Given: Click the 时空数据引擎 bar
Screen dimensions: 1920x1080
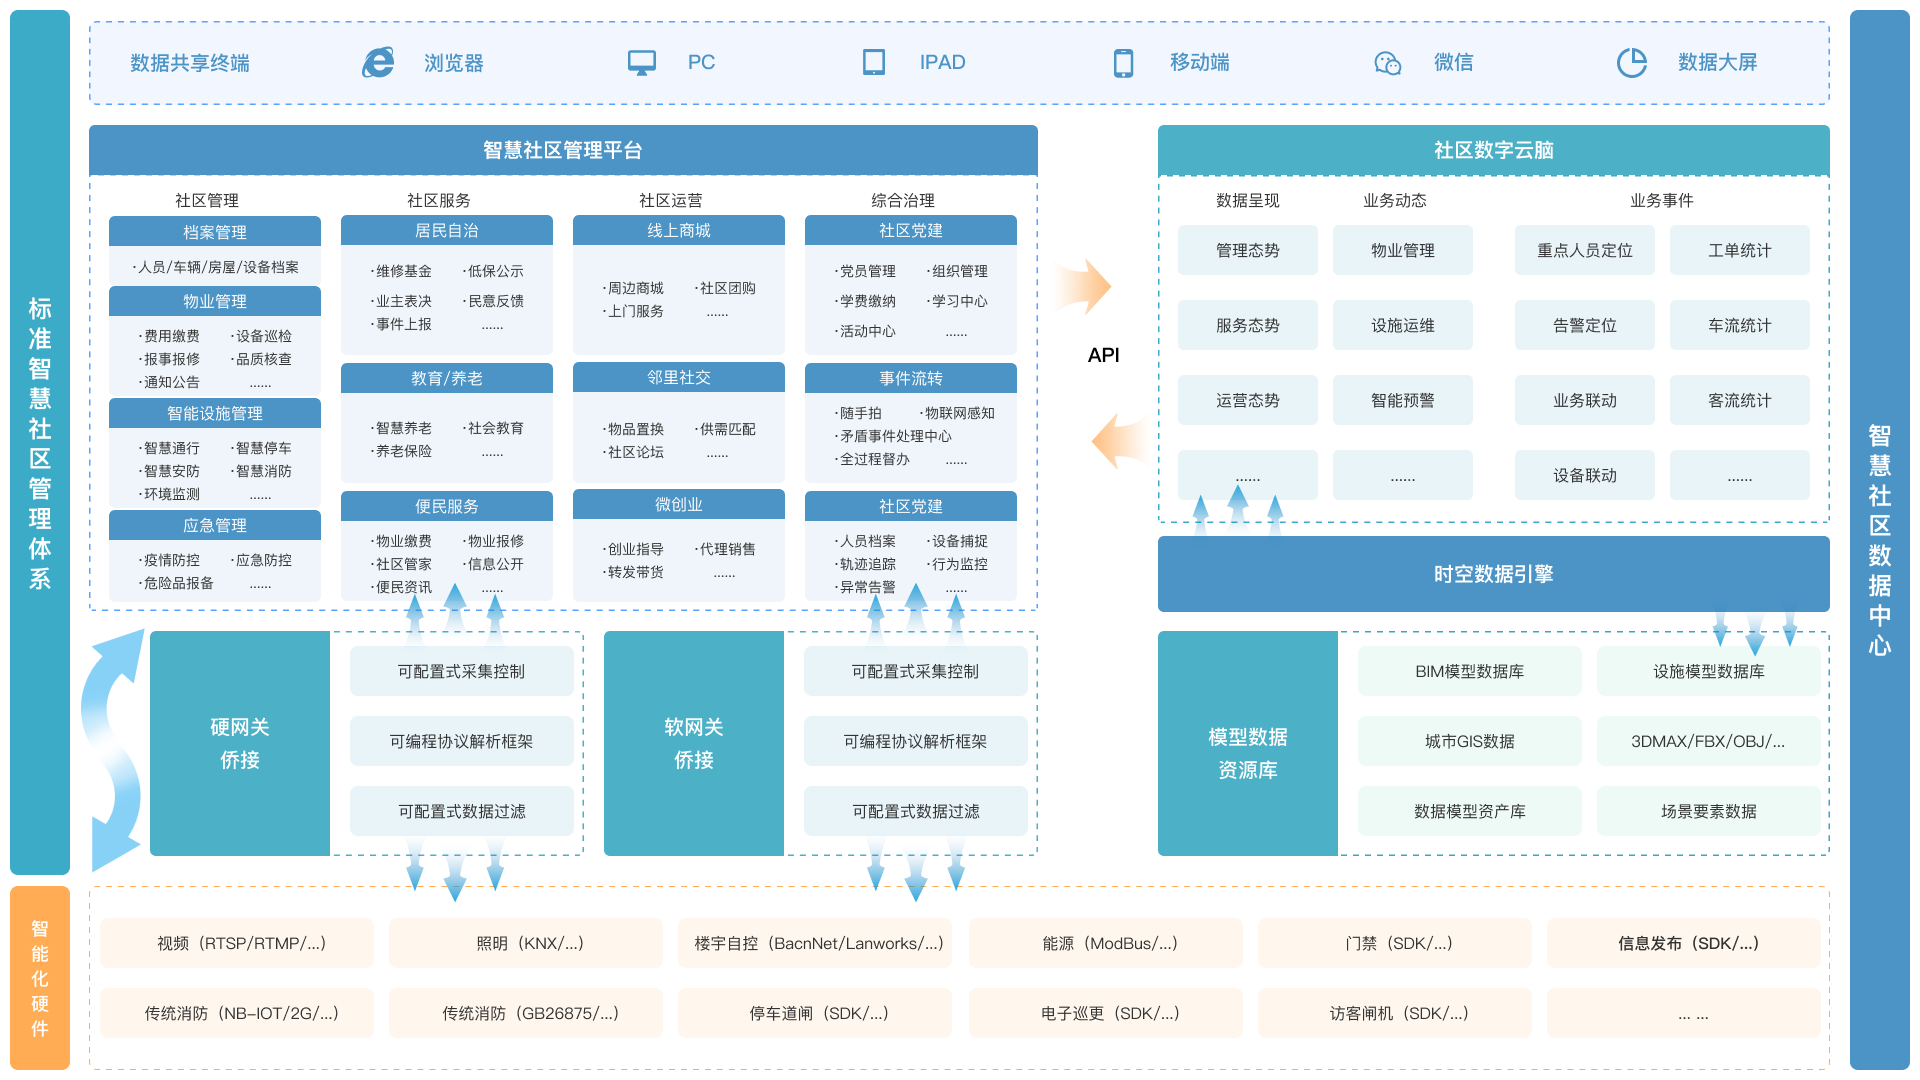Looking at the screenshot, I should [1493, 574].
